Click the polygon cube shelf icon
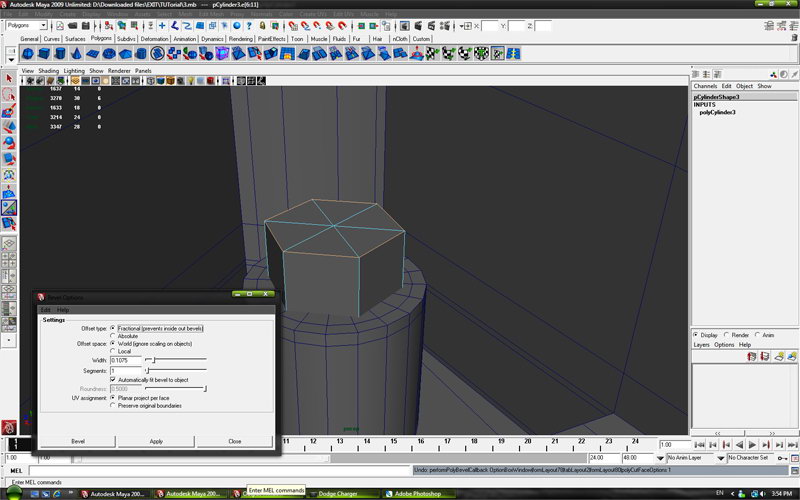 46,54
